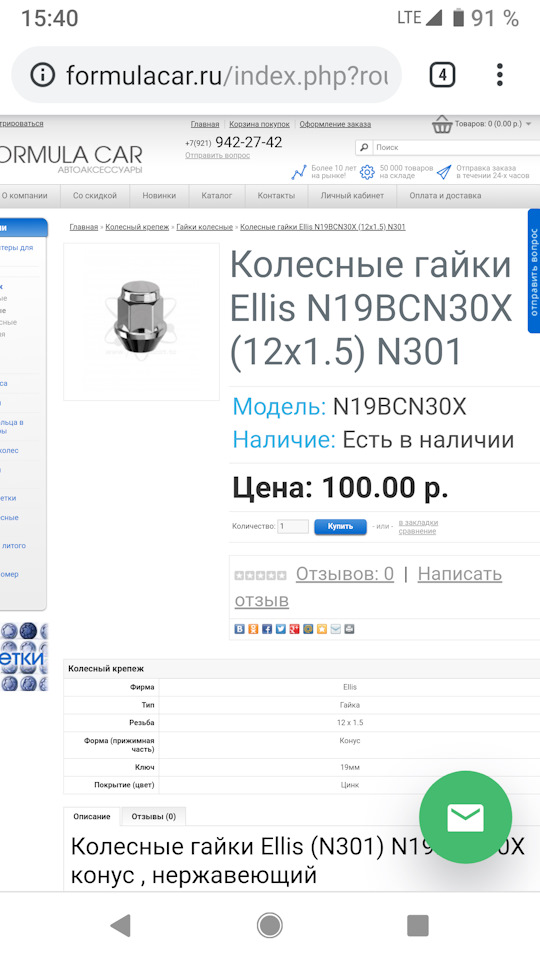Expand the cart dropdown arrow
This screenshot has width=540, height=960.
click(x=528, y=124)
